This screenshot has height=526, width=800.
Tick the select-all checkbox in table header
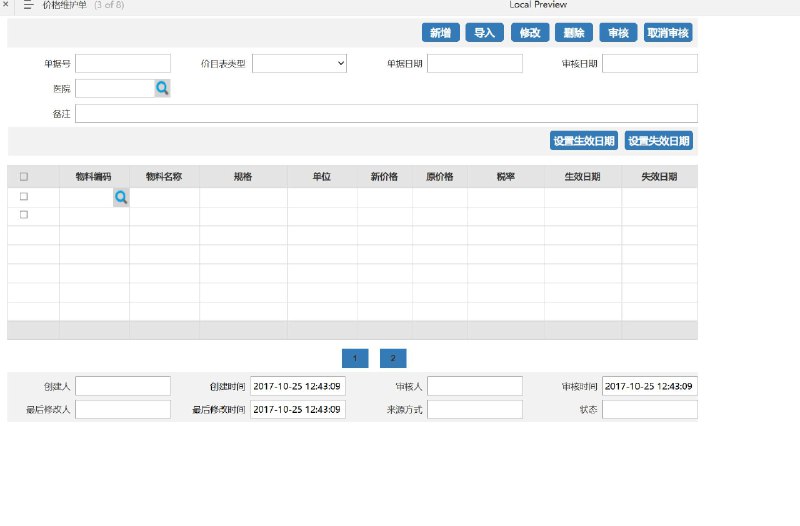click(23, 177)
